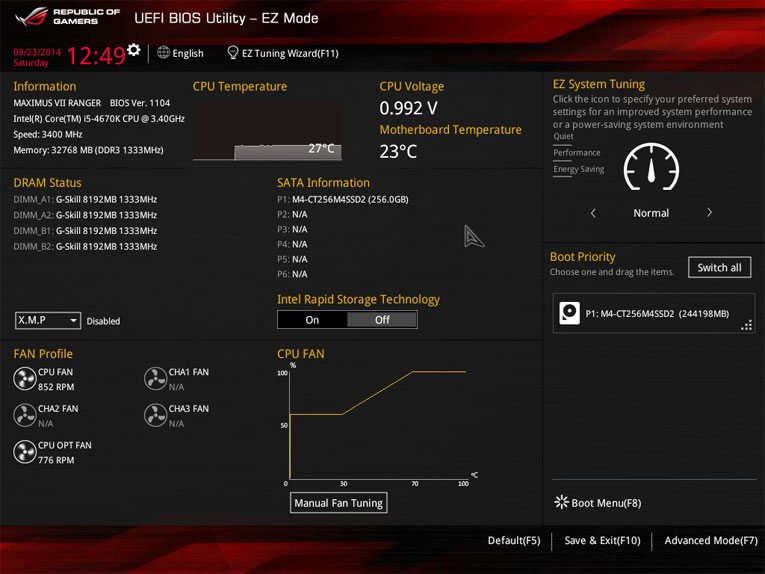Viewport: 765px width, 574px height.
Task: Click the 12:49 clock time
Action: (x=96, y=56)
